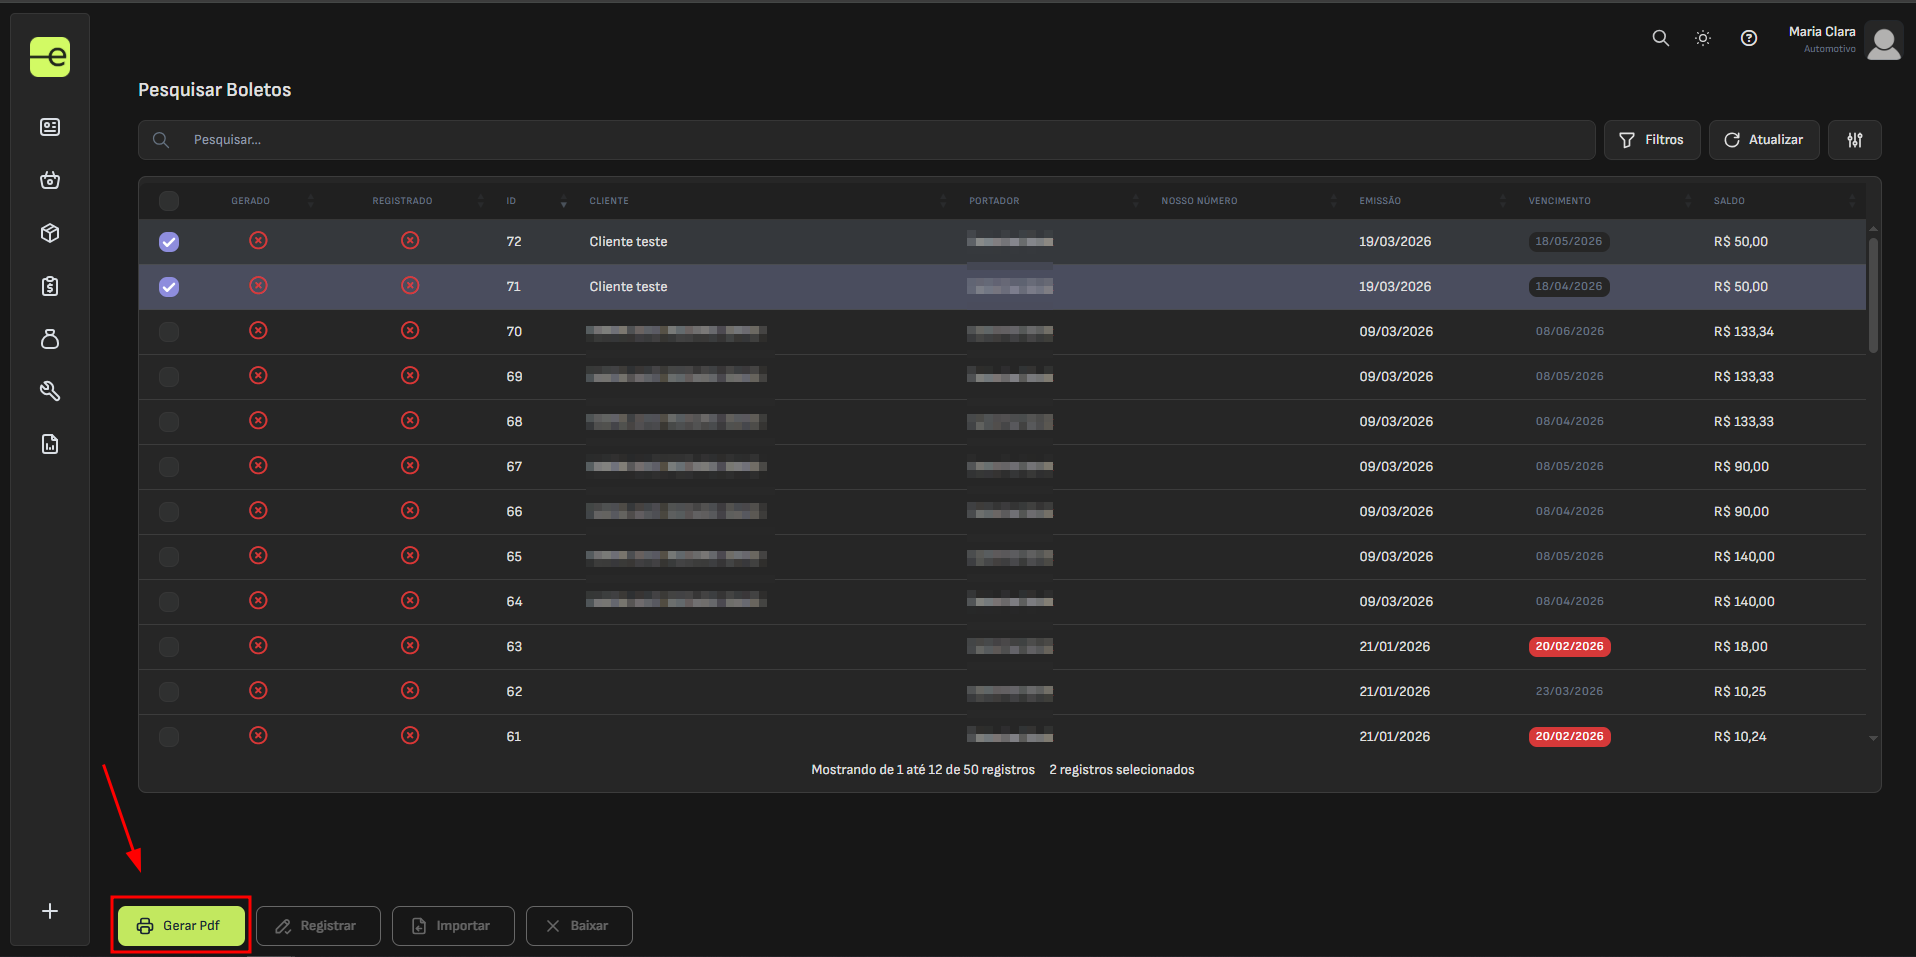Screen dimensions: 1916x957
Task: Select the checkbox for boleto 70
Action: [x=169, y=332]
